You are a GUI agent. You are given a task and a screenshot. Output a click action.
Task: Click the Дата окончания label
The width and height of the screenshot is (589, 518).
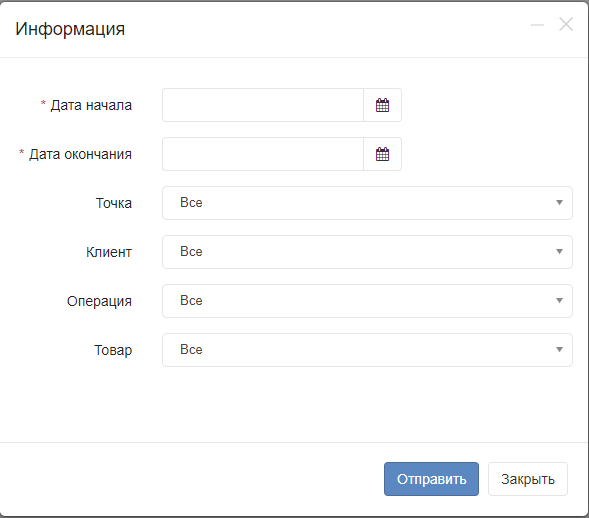80,154
